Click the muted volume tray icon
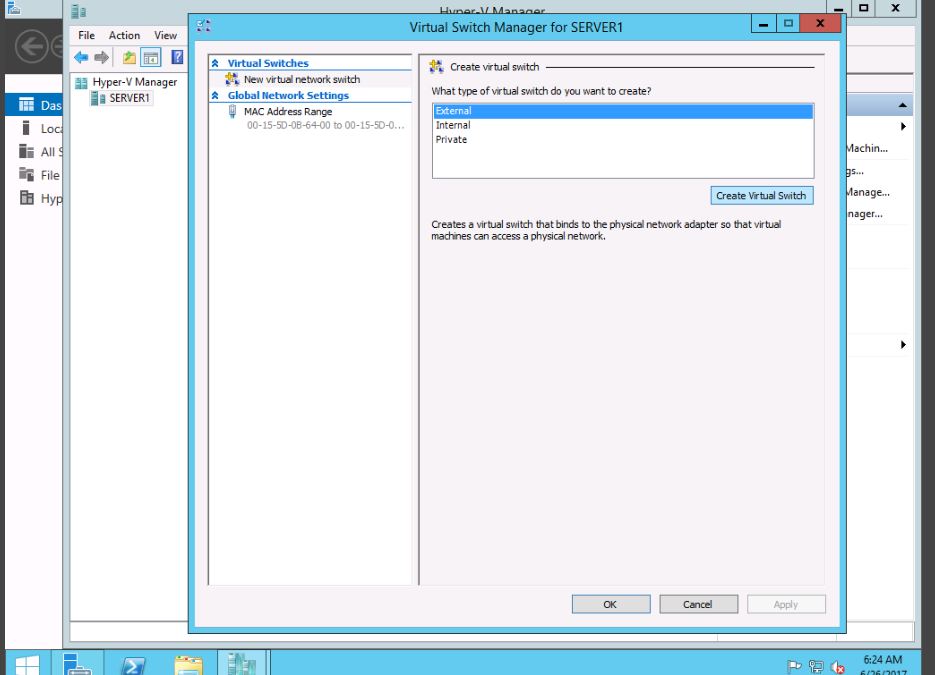 (x=837, y=667)
